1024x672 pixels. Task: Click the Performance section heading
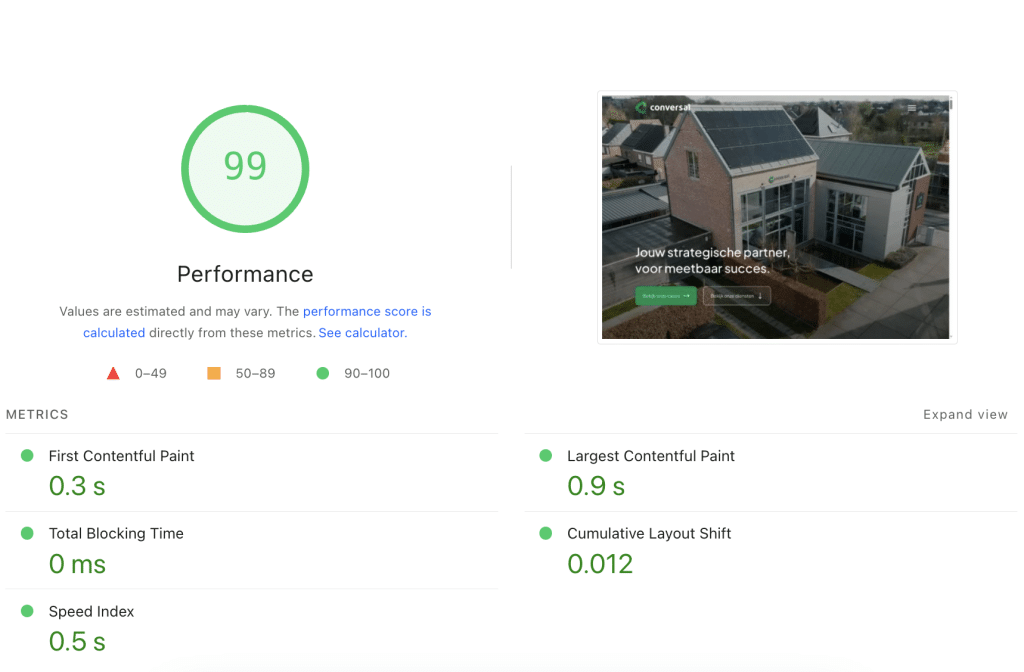point(245,274)
